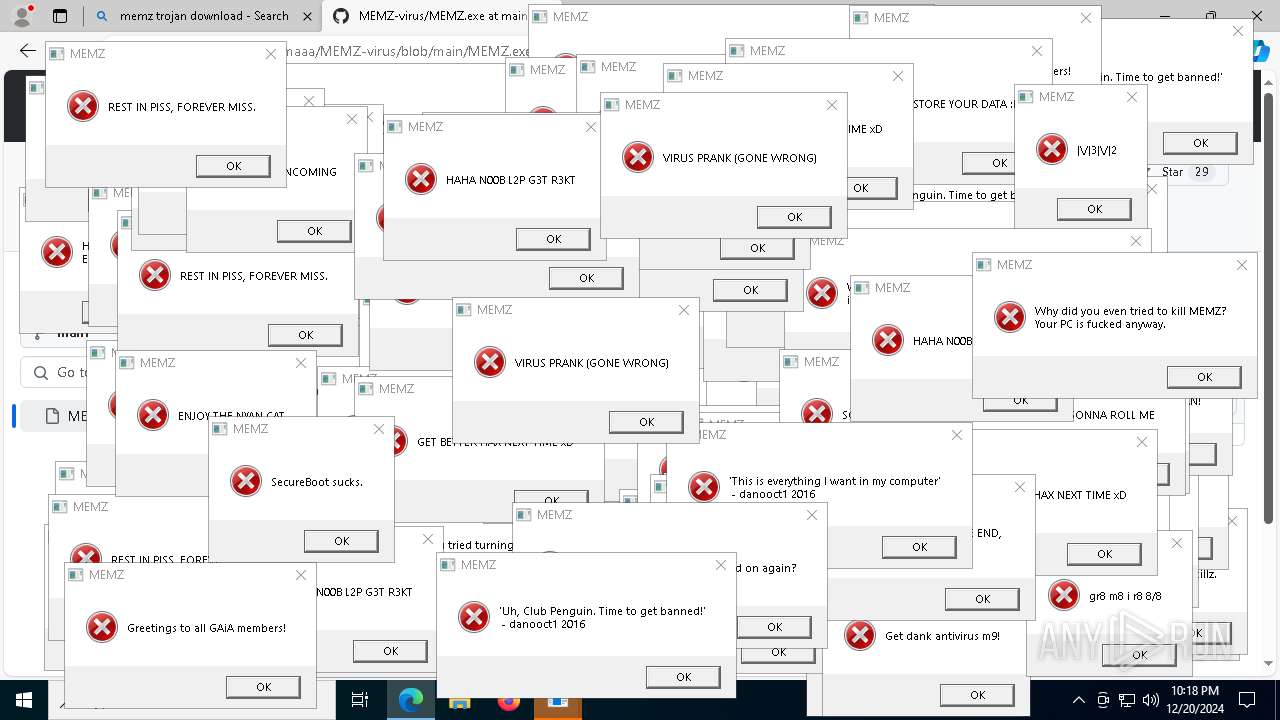Click OK in the 'on again?' dialog
Screen dimensions: 1280x720
point(774,627)
